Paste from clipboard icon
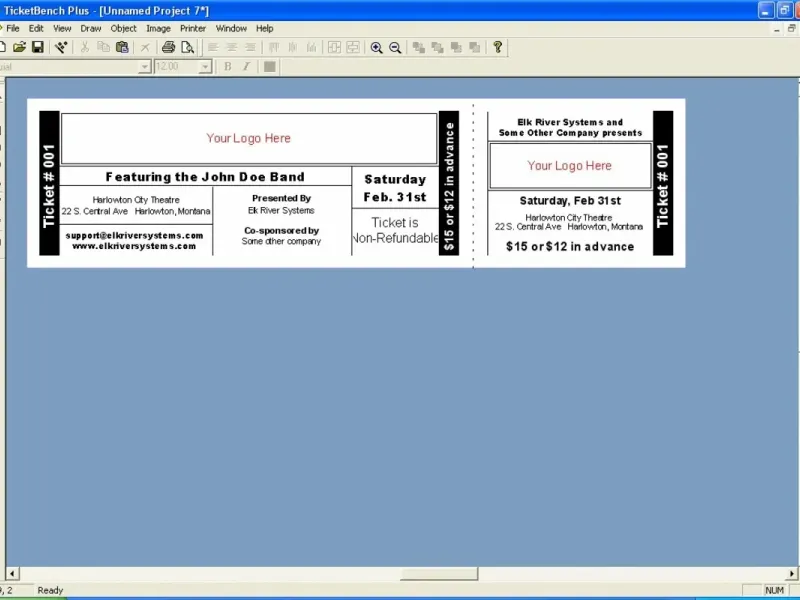The height and width of the screenshot is (600, 800). coord(122,47)
